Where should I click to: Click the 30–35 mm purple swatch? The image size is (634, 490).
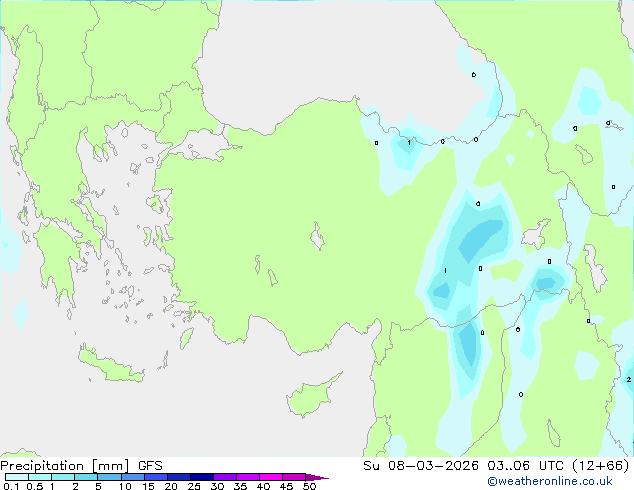pyautogui.click(x=225, y=477)
